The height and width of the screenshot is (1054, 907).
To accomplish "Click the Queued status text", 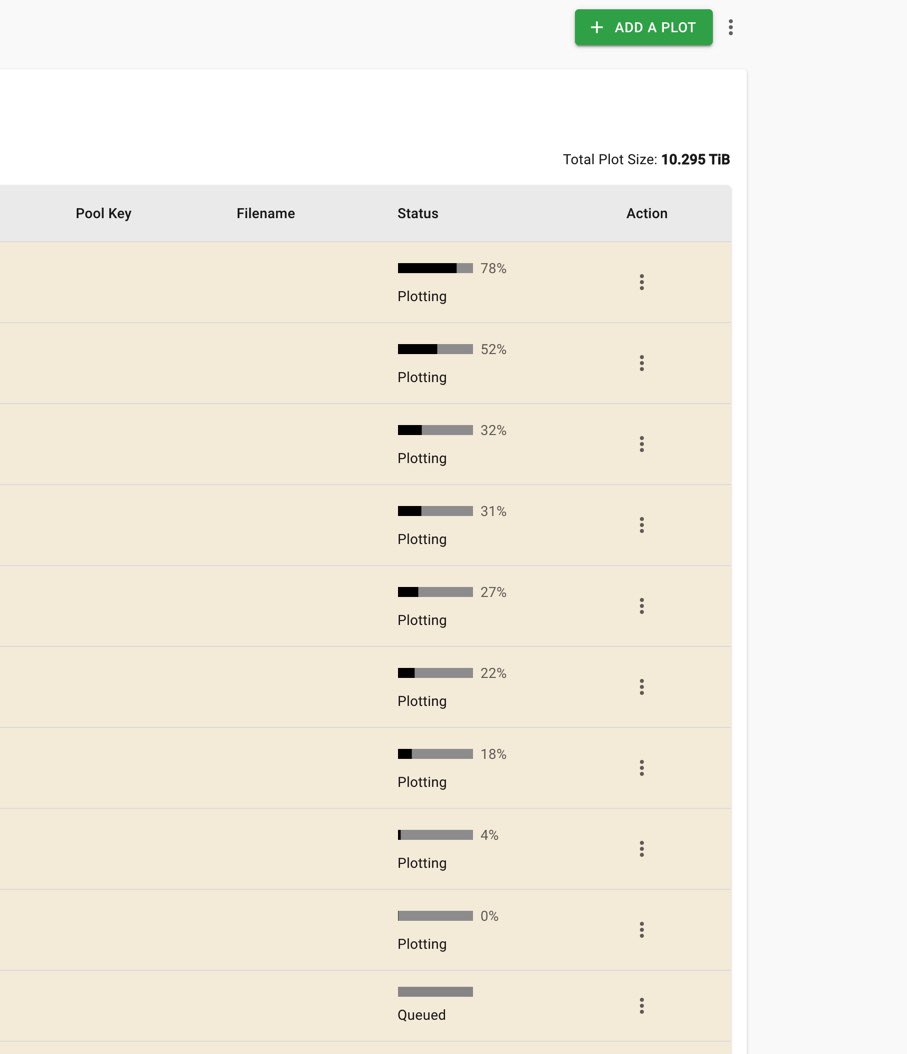I will coord(422,1015).
